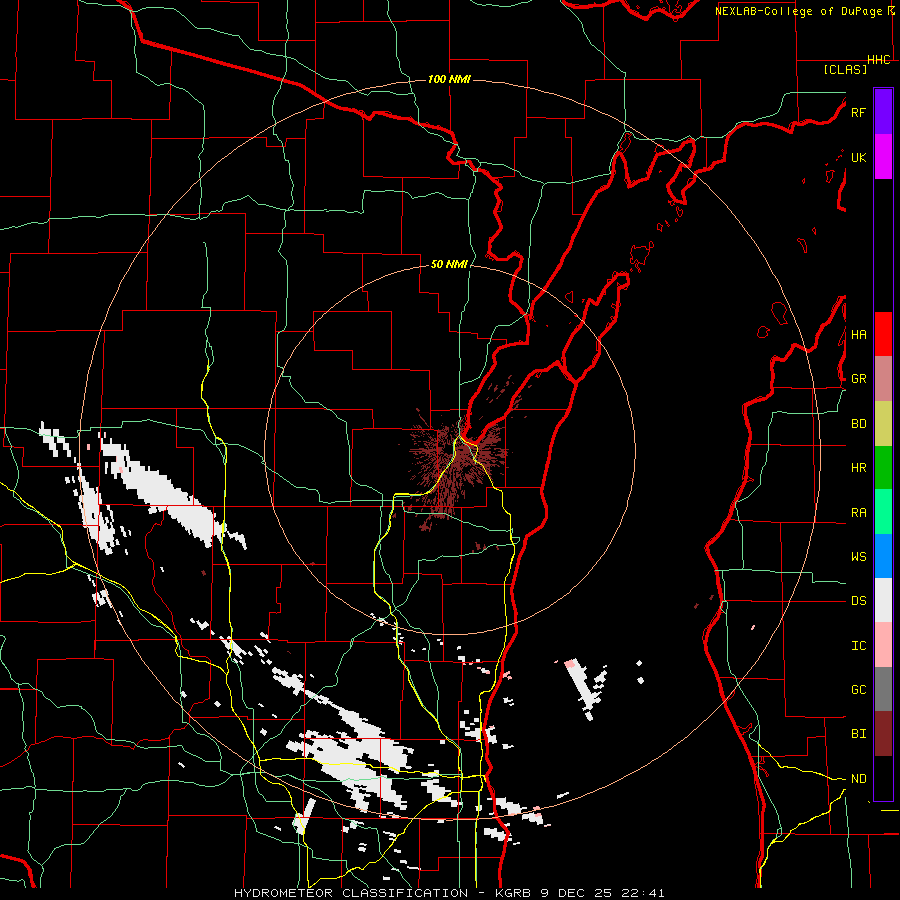Viewport: 900px width, 900px height.
Task: Click the 100 NMI range ring label
Action: point(449,79)
